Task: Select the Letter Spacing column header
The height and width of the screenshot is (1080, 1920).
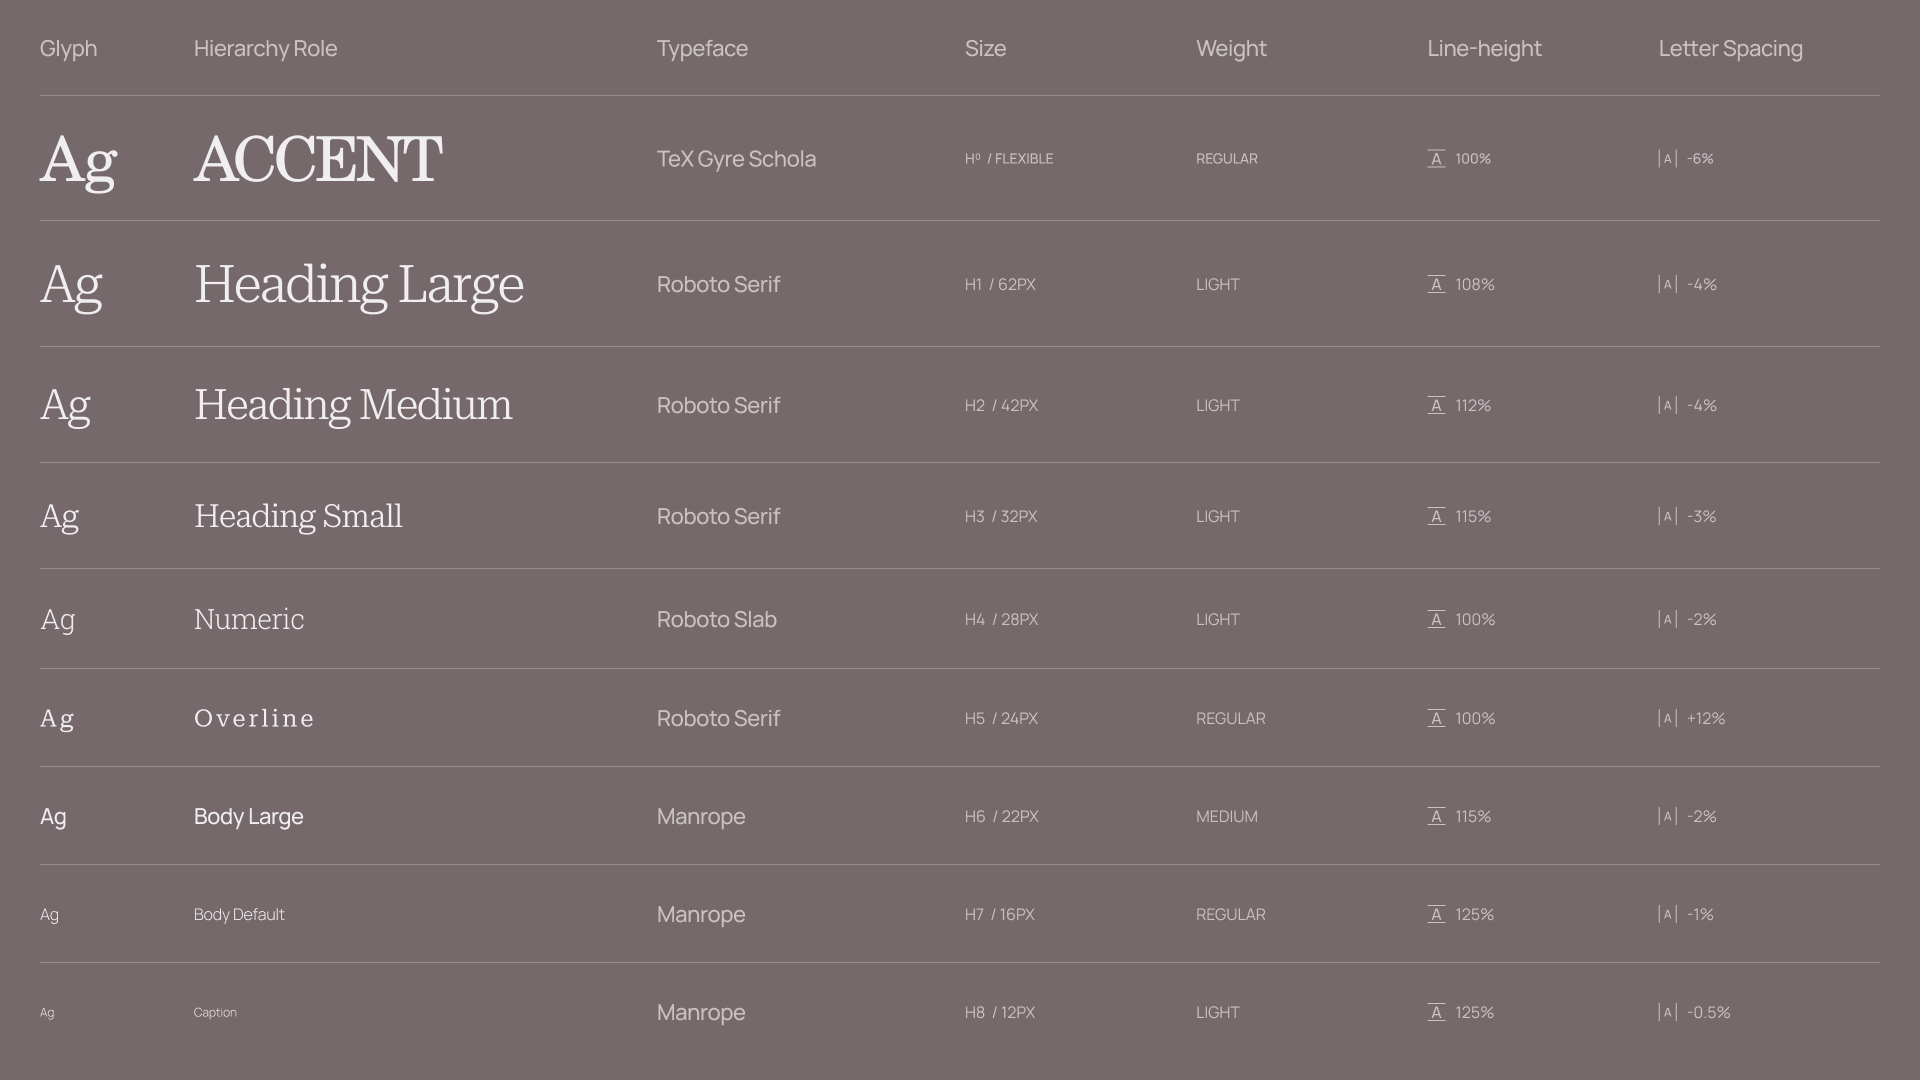Action: coord(1730,49)
